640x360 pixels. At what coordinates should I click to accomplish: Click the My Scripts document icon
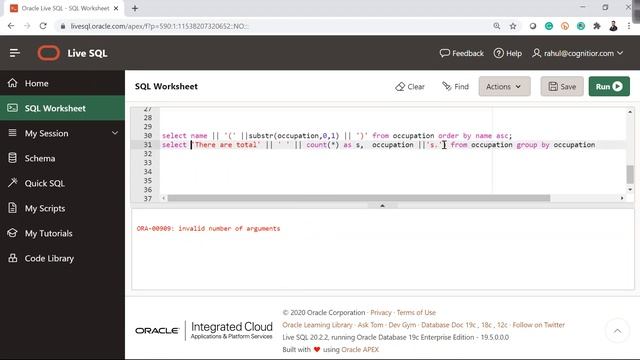pyautogui.click(x=13, y=208)
